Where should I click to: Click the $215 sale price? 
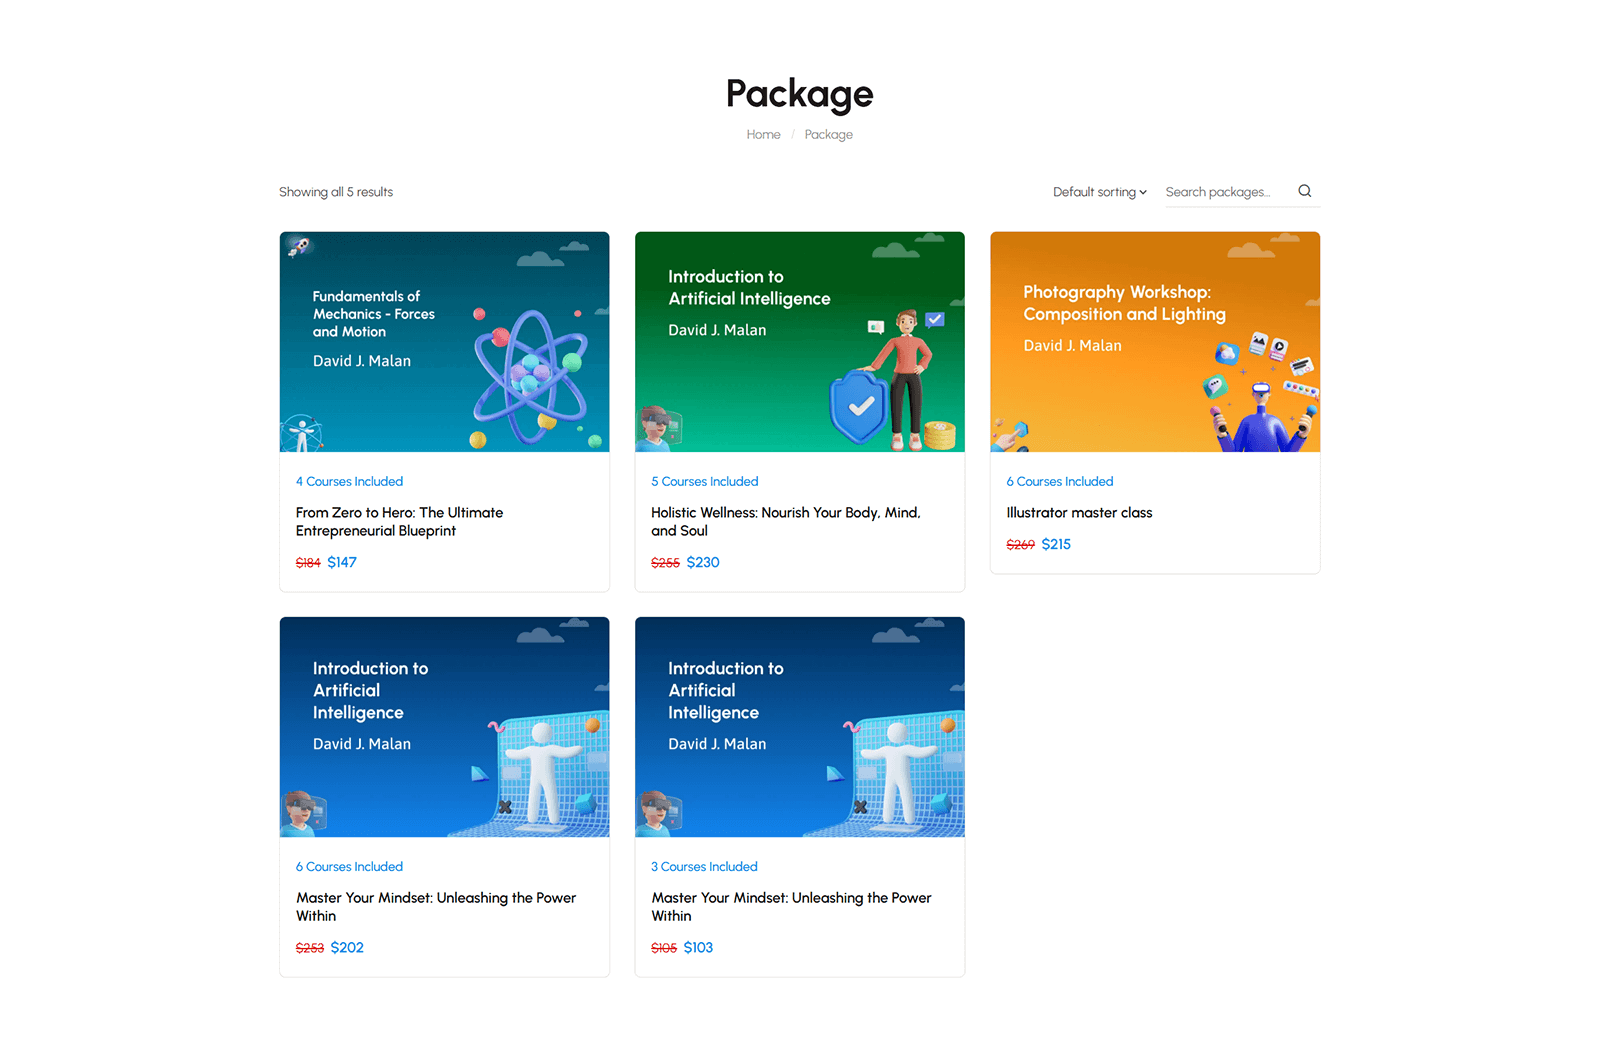(x=1056, y=545)
